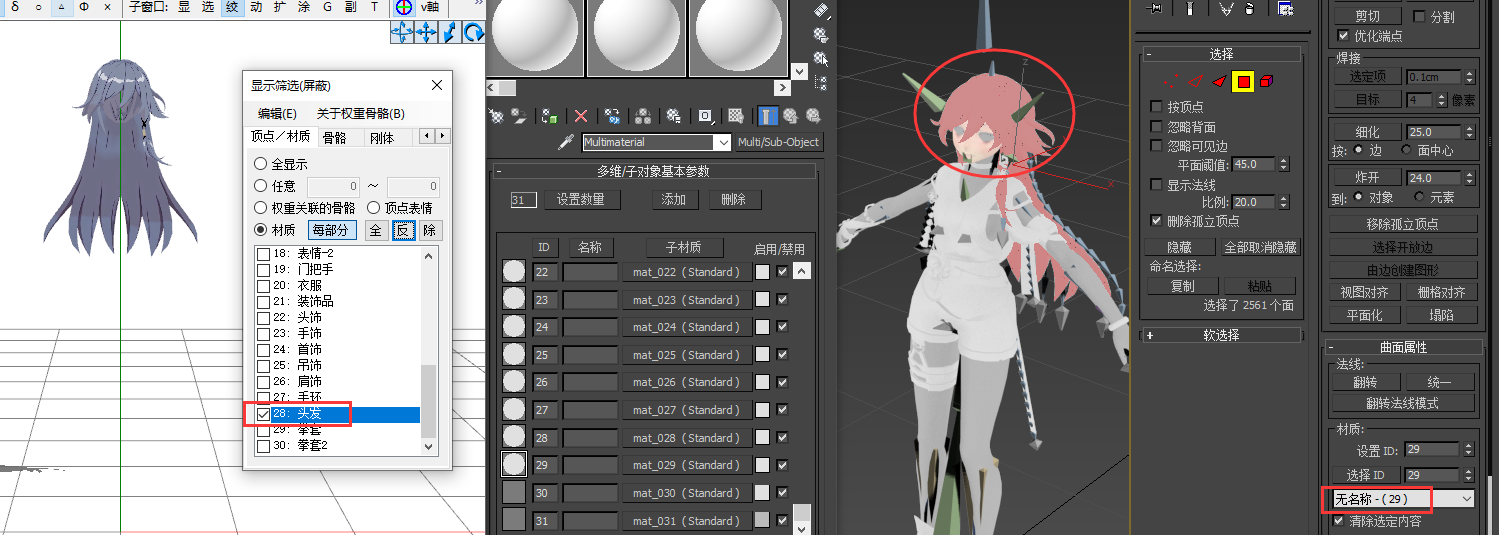Click mat_029 (Standard) sub-material button
The width and height of the screenshot is (1499, 535).
tap(686, 465)
